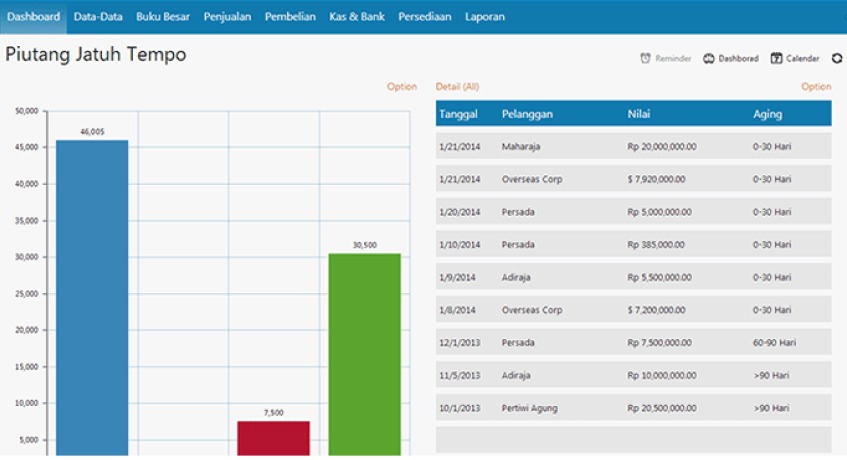Click the Option link above the chart
The height and width of the screenshot is (460, 847).
(x=402, y=87)
